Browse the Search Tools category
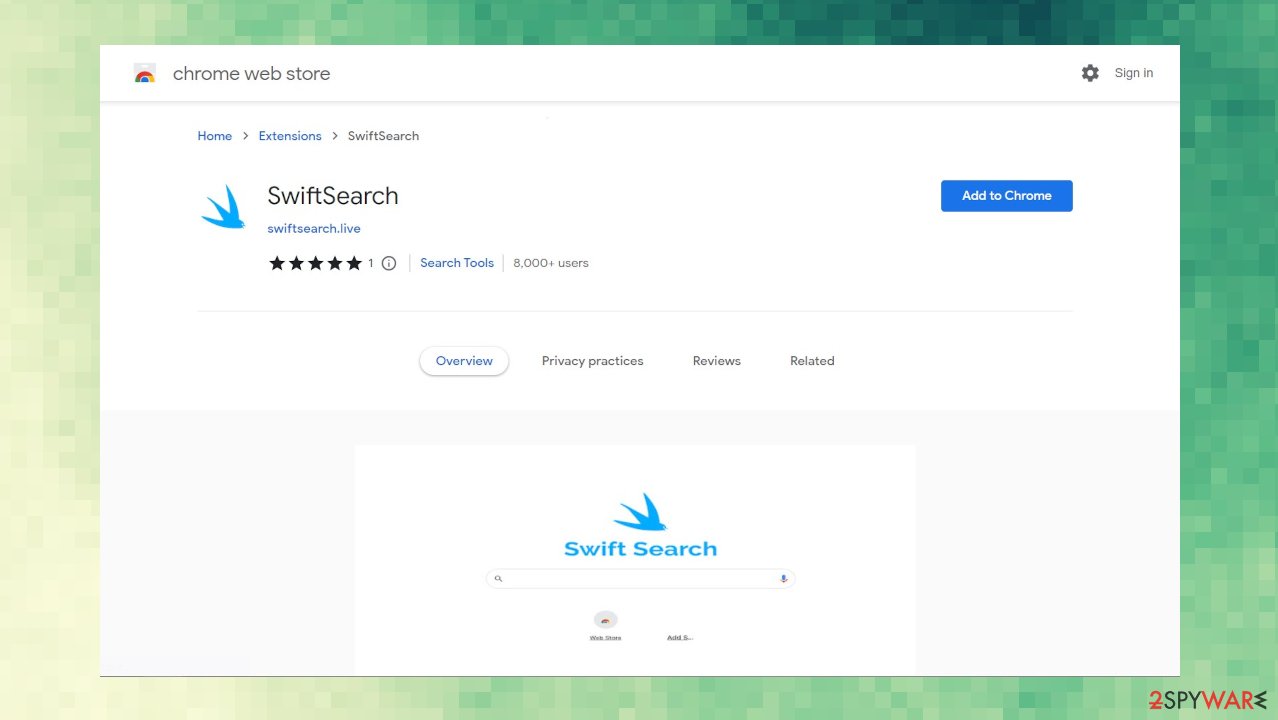Screen dimensions: 1278x720 tap(456, 262)
